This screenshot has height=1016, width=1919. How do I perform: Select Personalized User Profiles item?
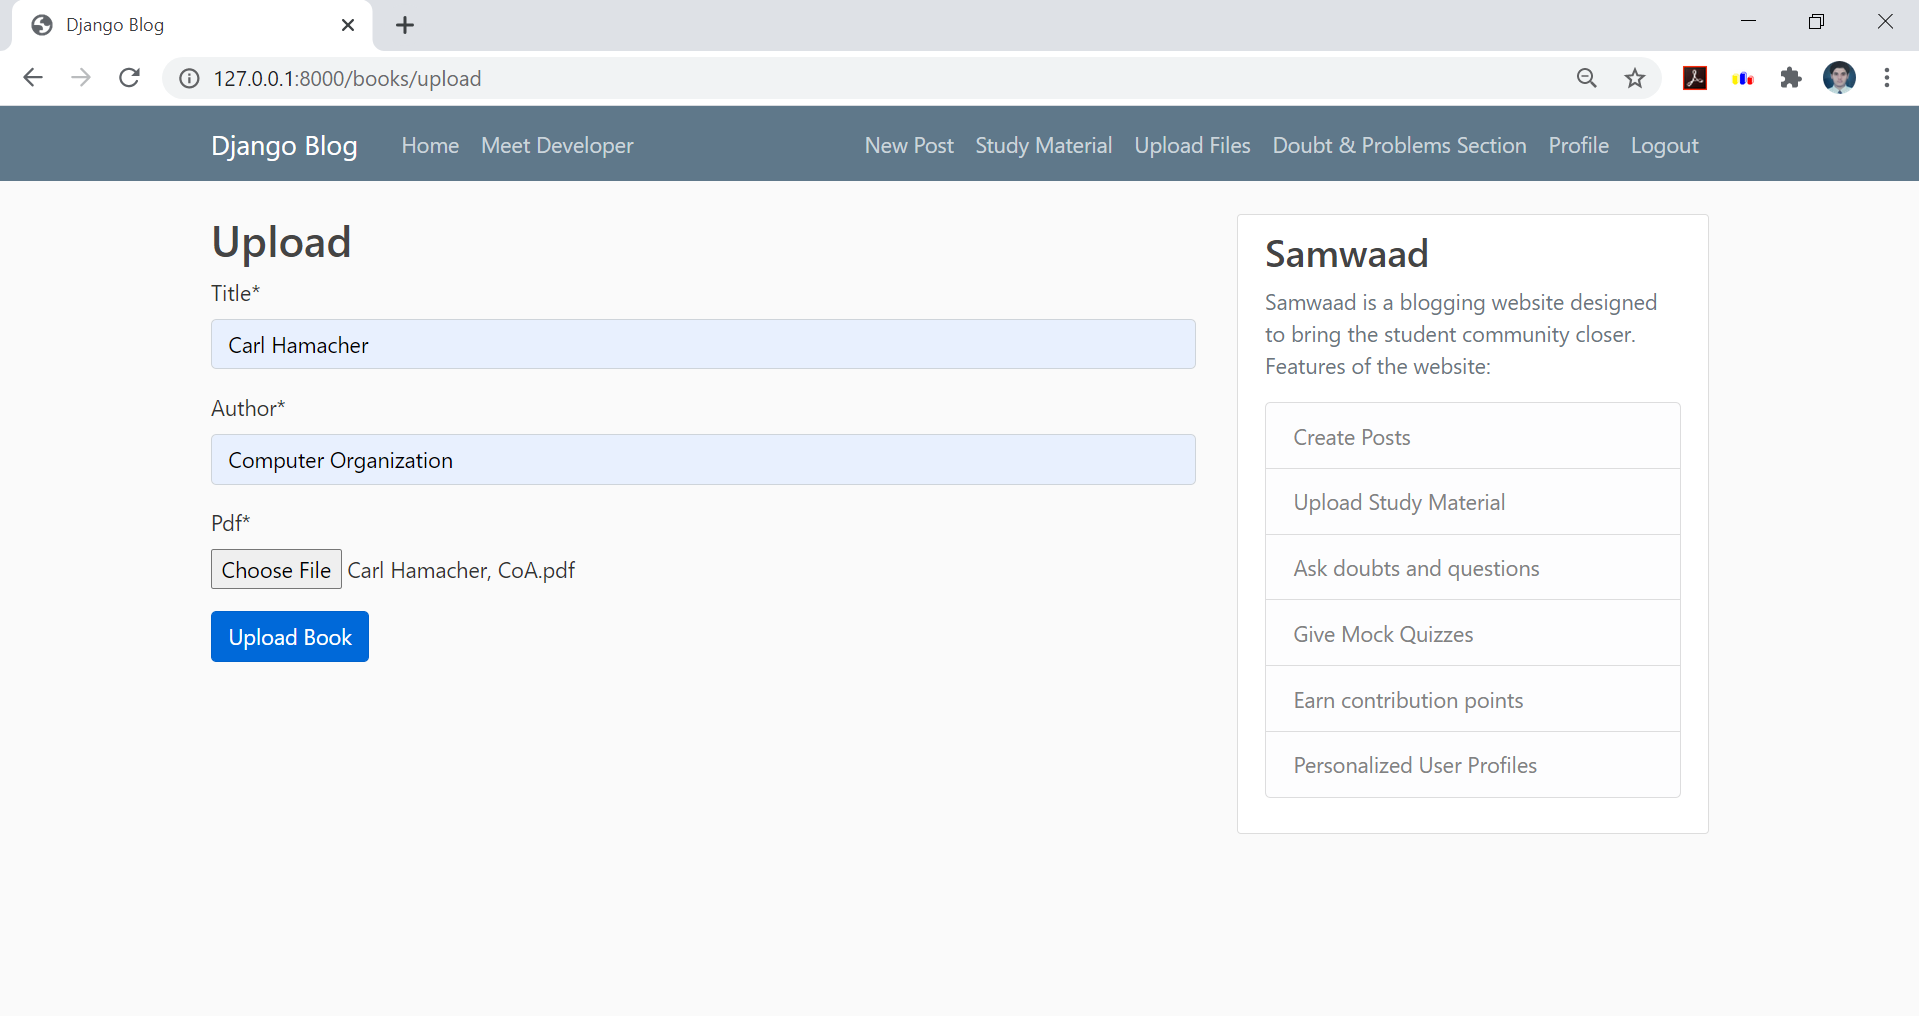[1473, 765]
